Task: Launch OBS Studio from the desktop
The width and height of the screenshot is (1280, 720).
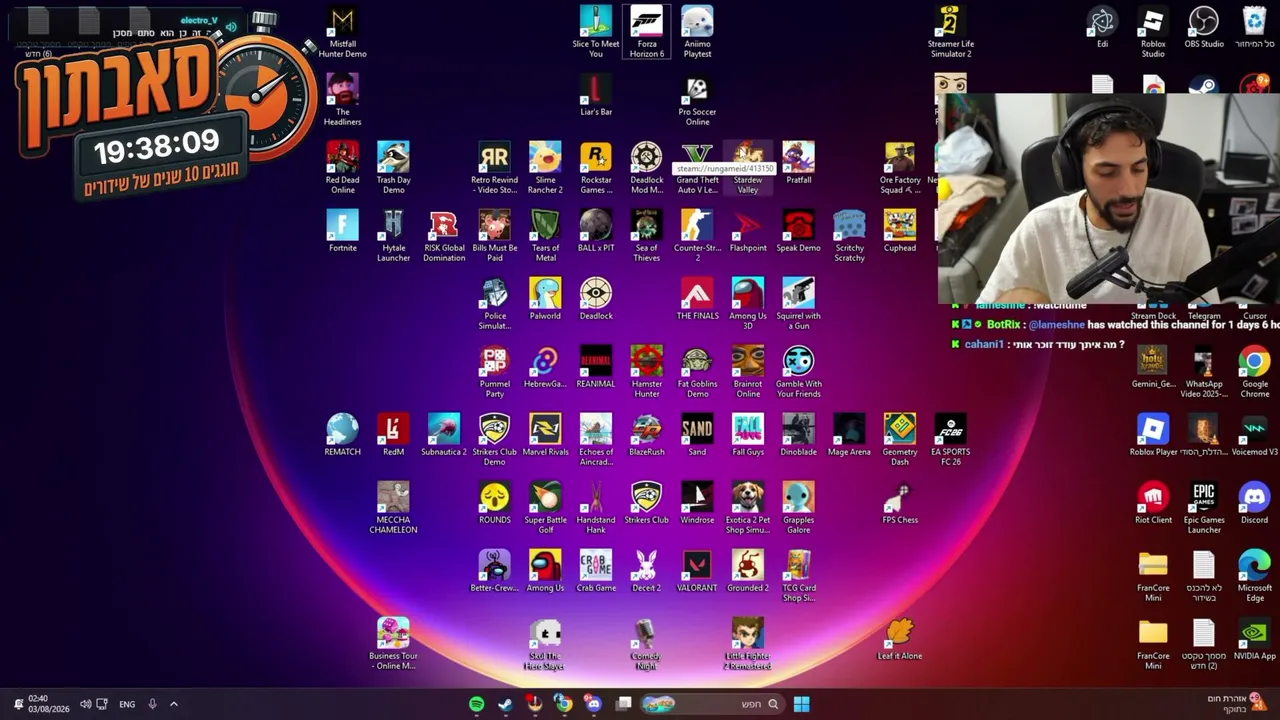Action: point(1204,28)
